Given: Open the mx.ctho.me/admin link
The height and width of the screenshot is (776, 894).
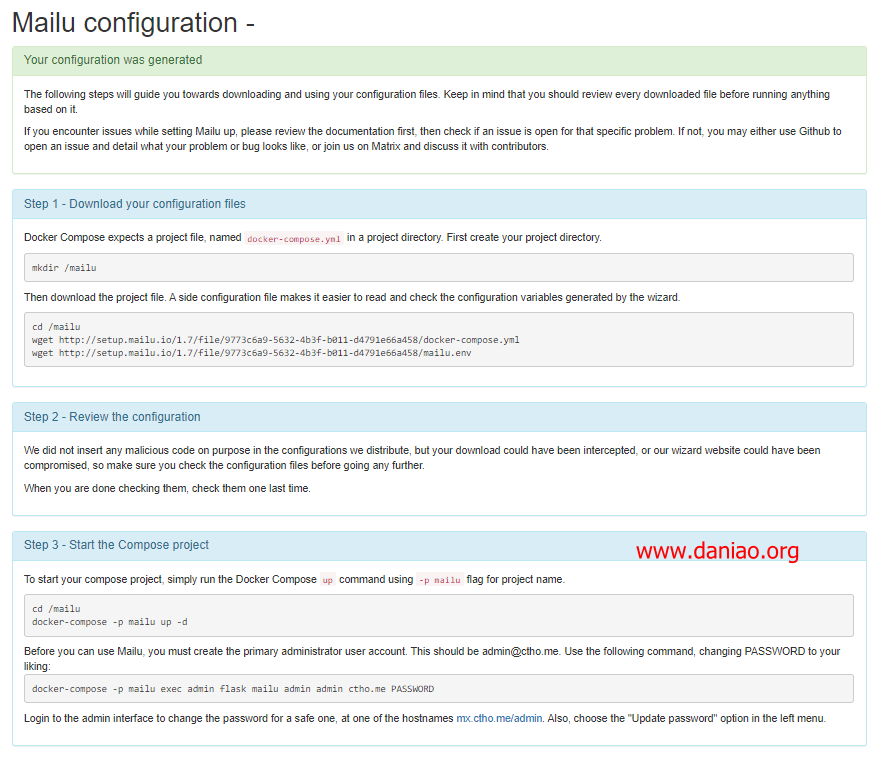Looking at the screenshot, I should point(499,718).
